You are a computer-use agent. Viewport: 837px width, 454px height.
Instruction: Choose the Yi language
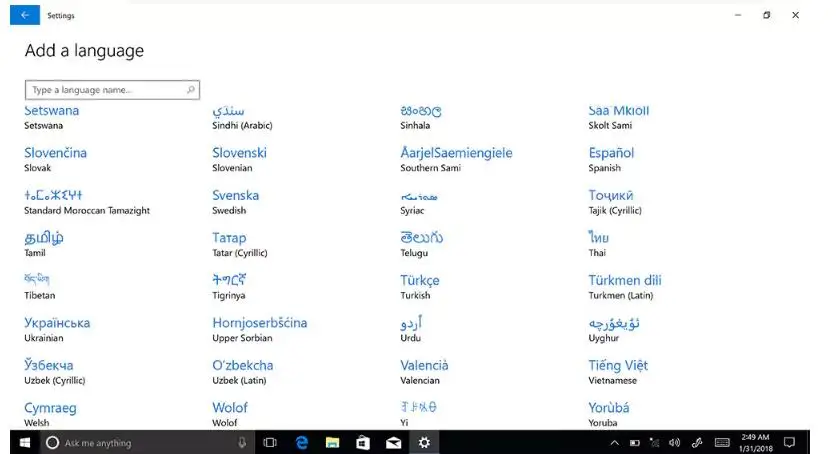click(418, 415)
